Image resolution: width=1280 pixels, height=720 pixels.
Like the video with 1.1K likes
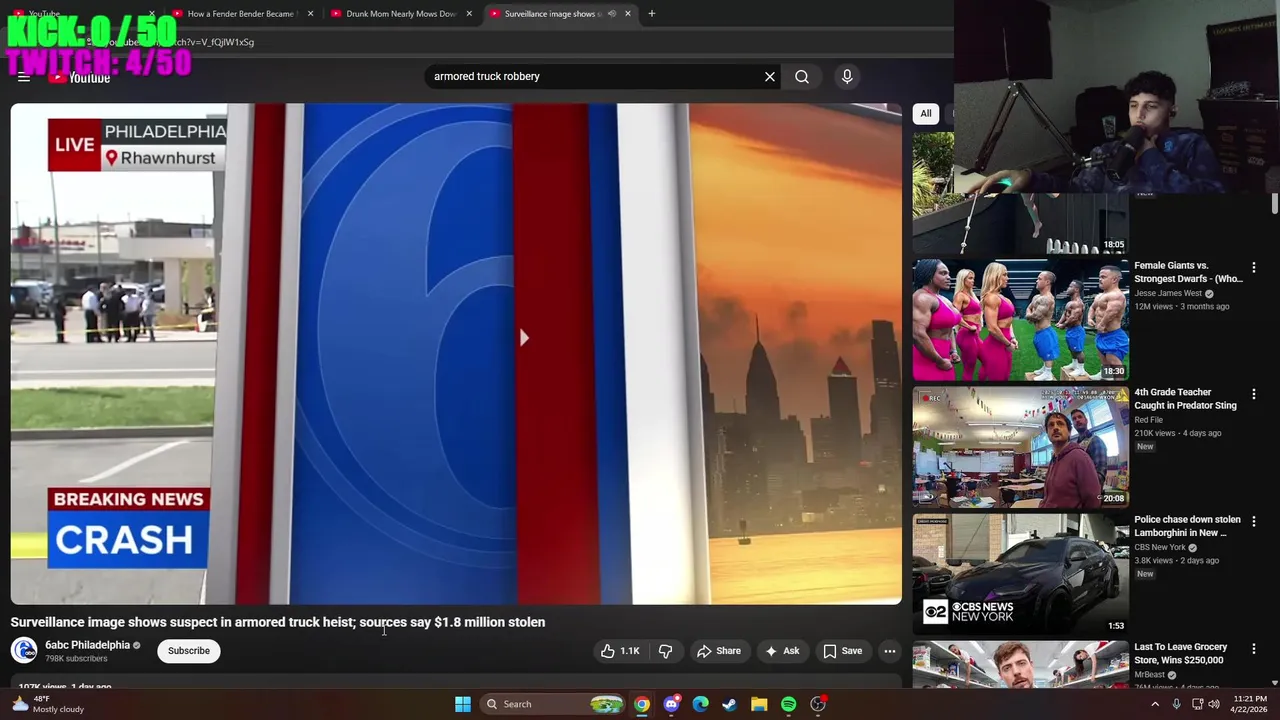(620, 651)
